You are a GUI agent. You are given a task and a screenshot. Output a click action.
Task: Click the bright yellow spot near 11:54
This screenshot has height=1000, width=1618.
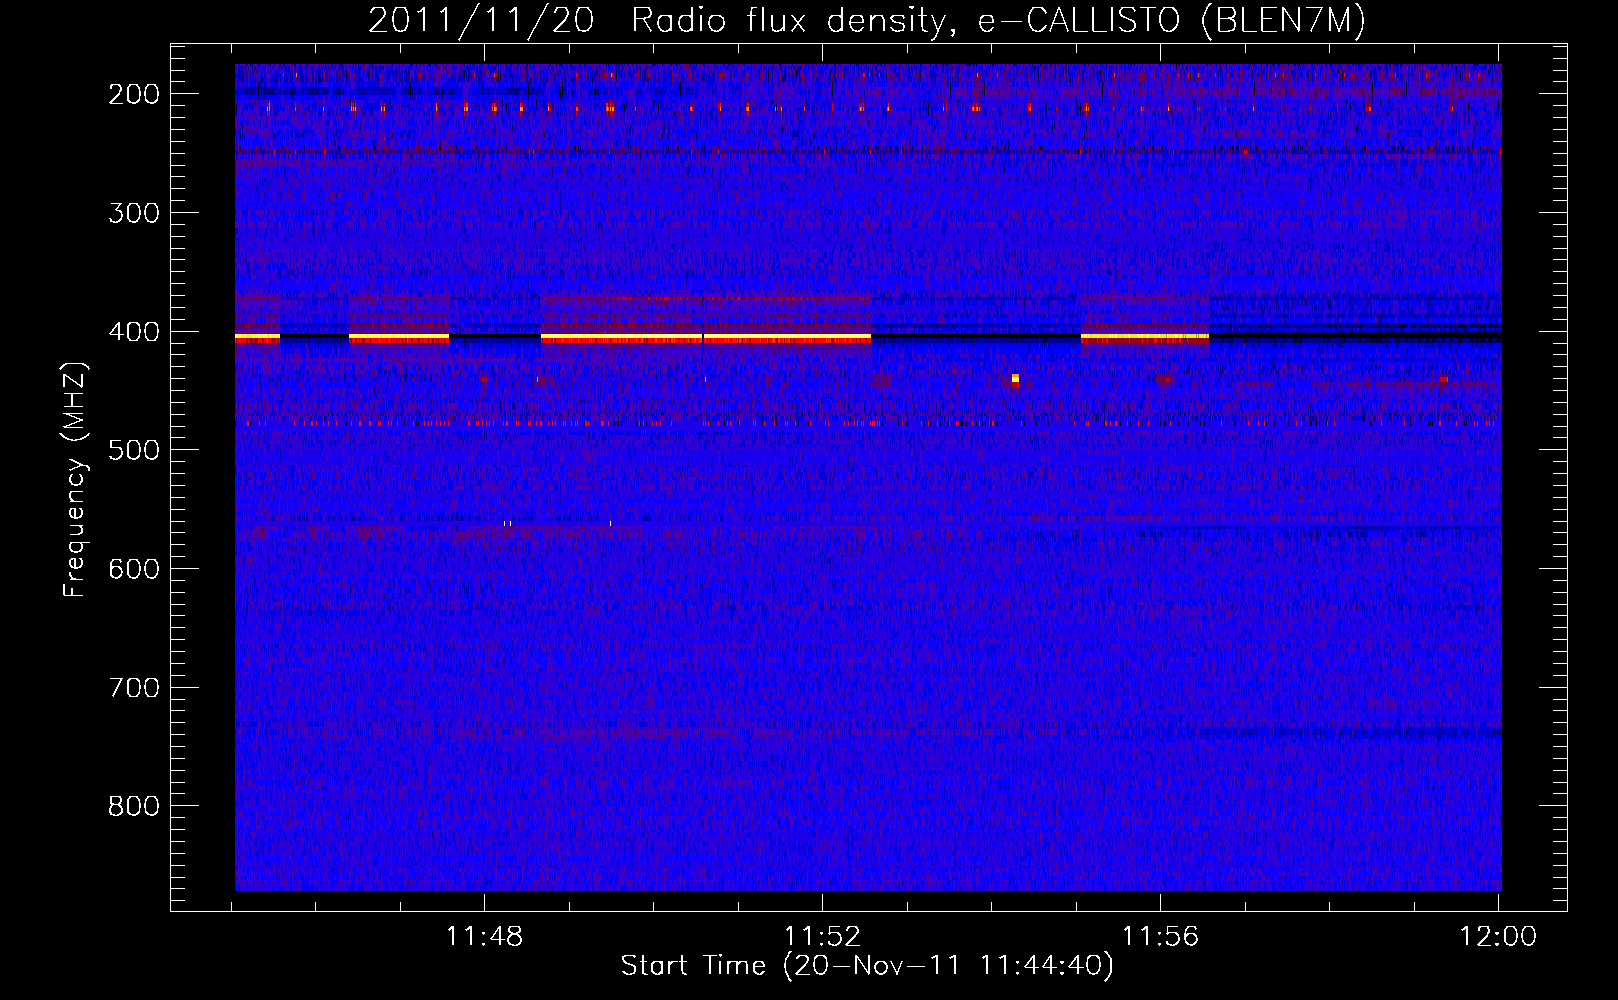tap(1015, 379)
